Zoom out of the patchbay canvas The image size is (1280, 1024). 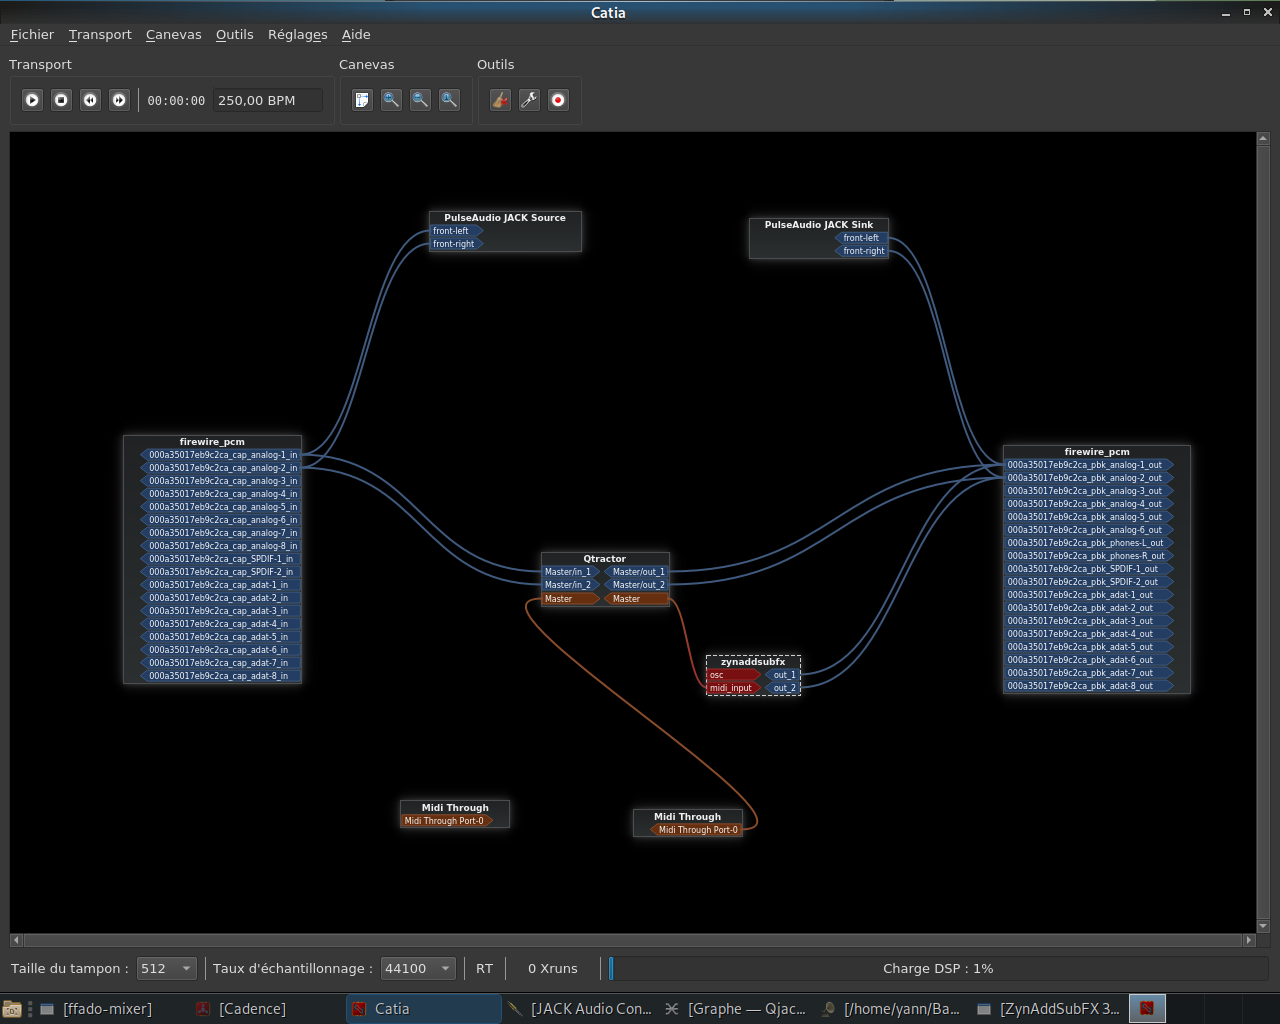420,100
